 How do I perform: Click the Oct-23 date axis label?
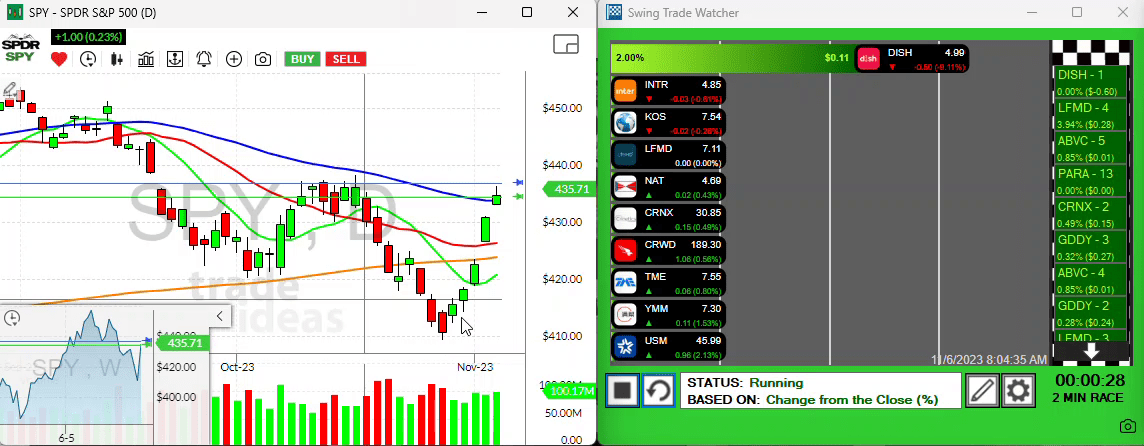237,366
